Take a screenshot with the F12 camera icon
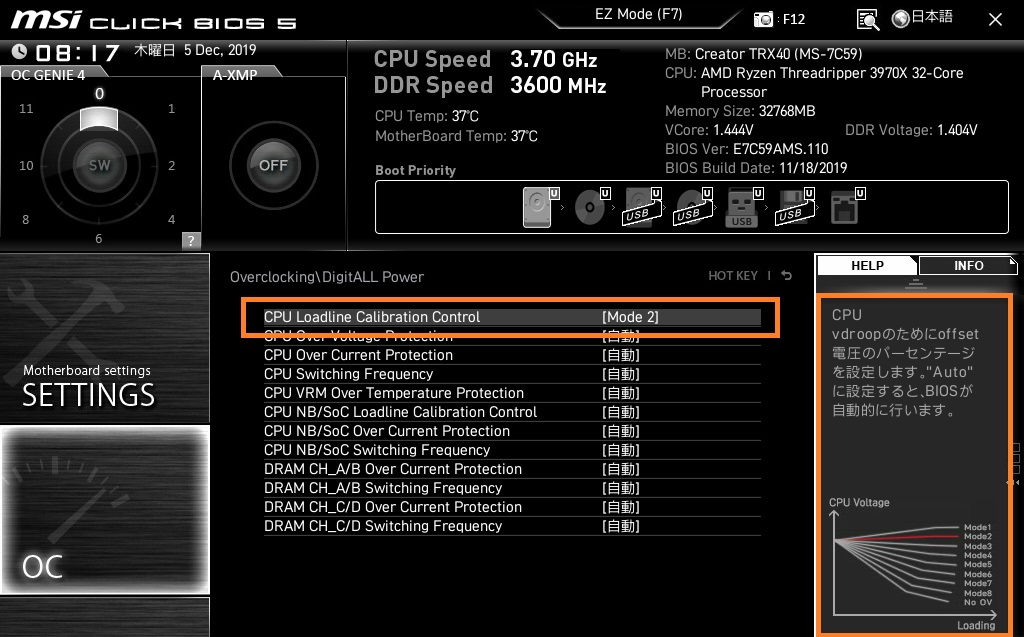 pyautogui.click(x=763, y=19)
